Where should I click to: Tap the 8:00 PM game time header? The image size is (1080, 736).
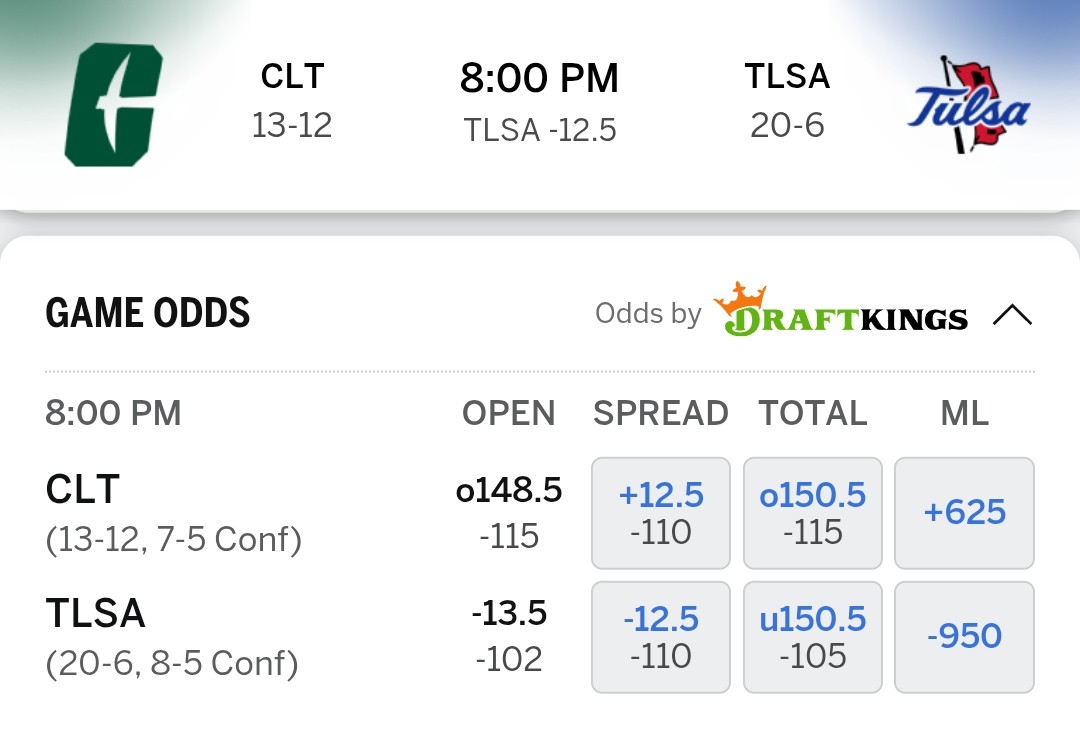(539, 79)
